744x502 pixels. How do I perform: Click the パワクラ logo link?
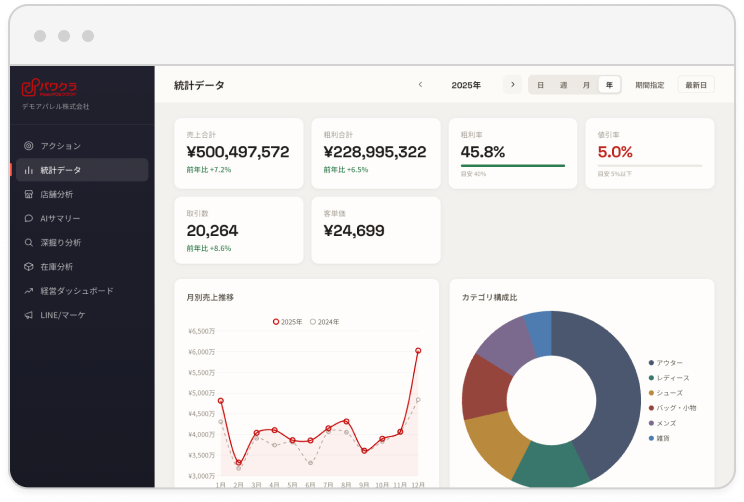[49, 87]
